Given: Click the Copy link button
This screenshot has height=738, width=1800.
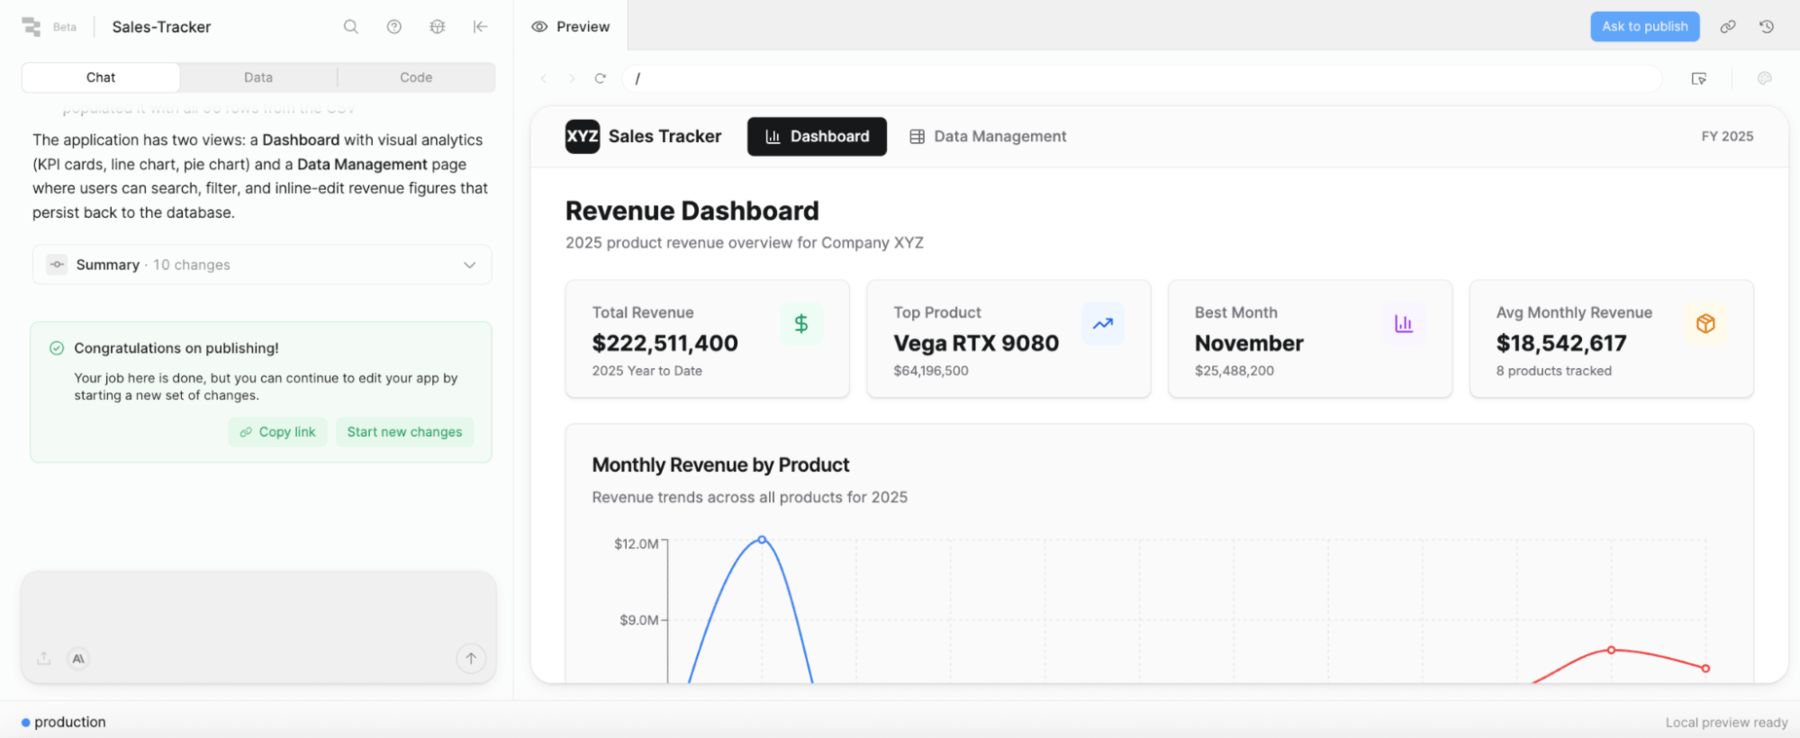Looking at the screenshot, I should (277, 432).
